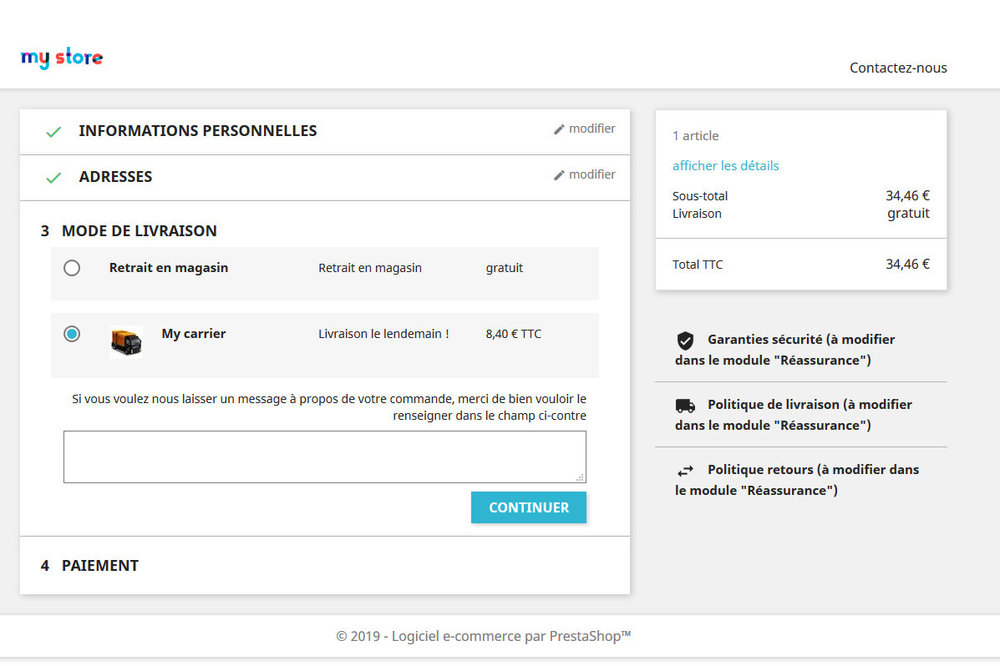Click the delivery truck policy icon
Screen dimensions: 1000x666
(x=685, y=405)
